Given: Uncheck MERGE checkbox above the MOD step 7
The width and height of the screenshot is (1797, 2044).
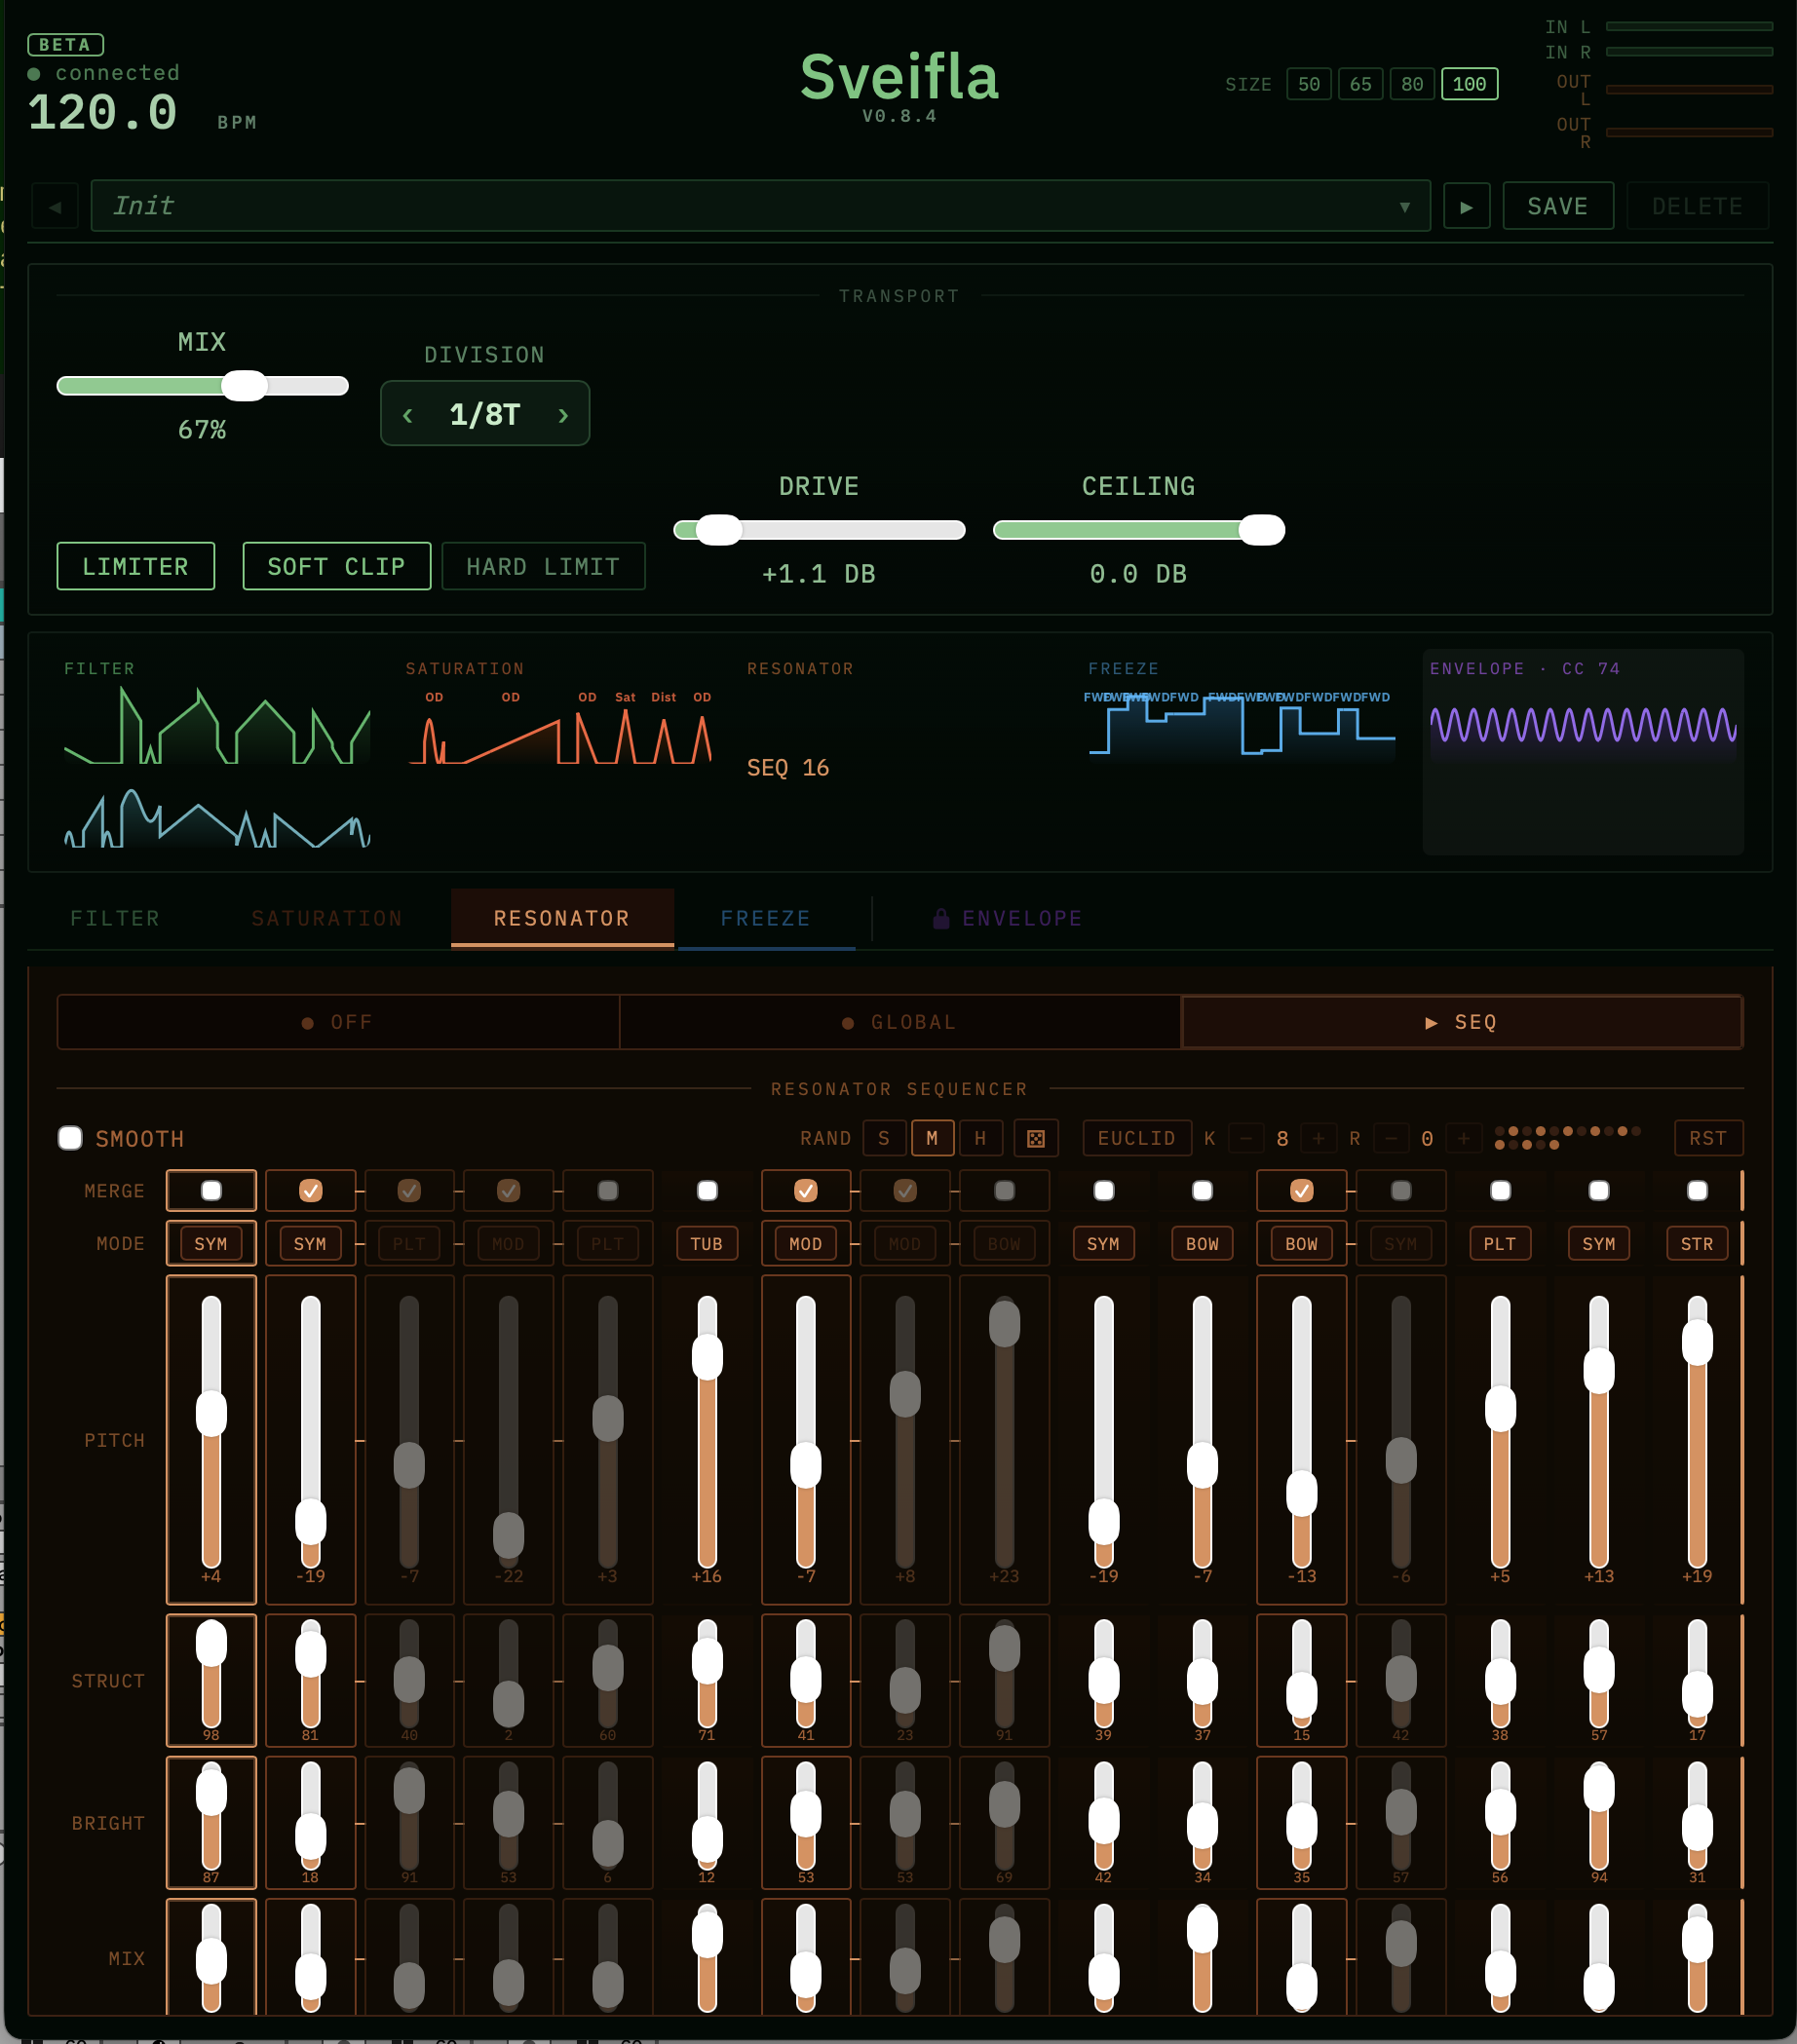Looking at the screenshot, I should (x=806, y=1190).
